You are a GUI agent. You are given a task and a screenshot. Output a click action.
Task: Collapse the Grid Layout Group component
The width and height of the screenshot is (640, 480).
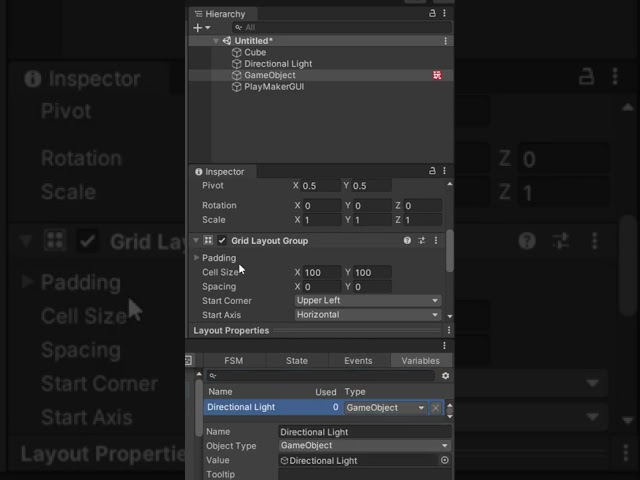tap(196, 240)
